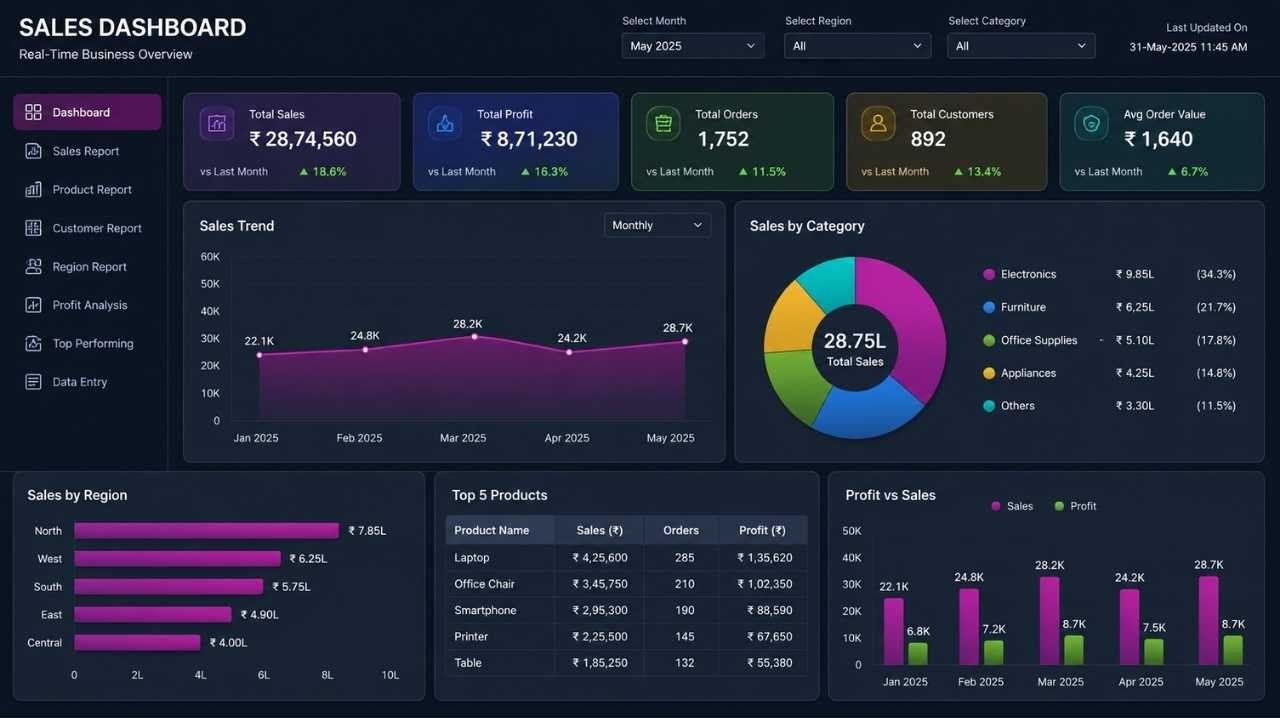
Task: Click the Electronics purple legend dot
Action: (989, 274)
